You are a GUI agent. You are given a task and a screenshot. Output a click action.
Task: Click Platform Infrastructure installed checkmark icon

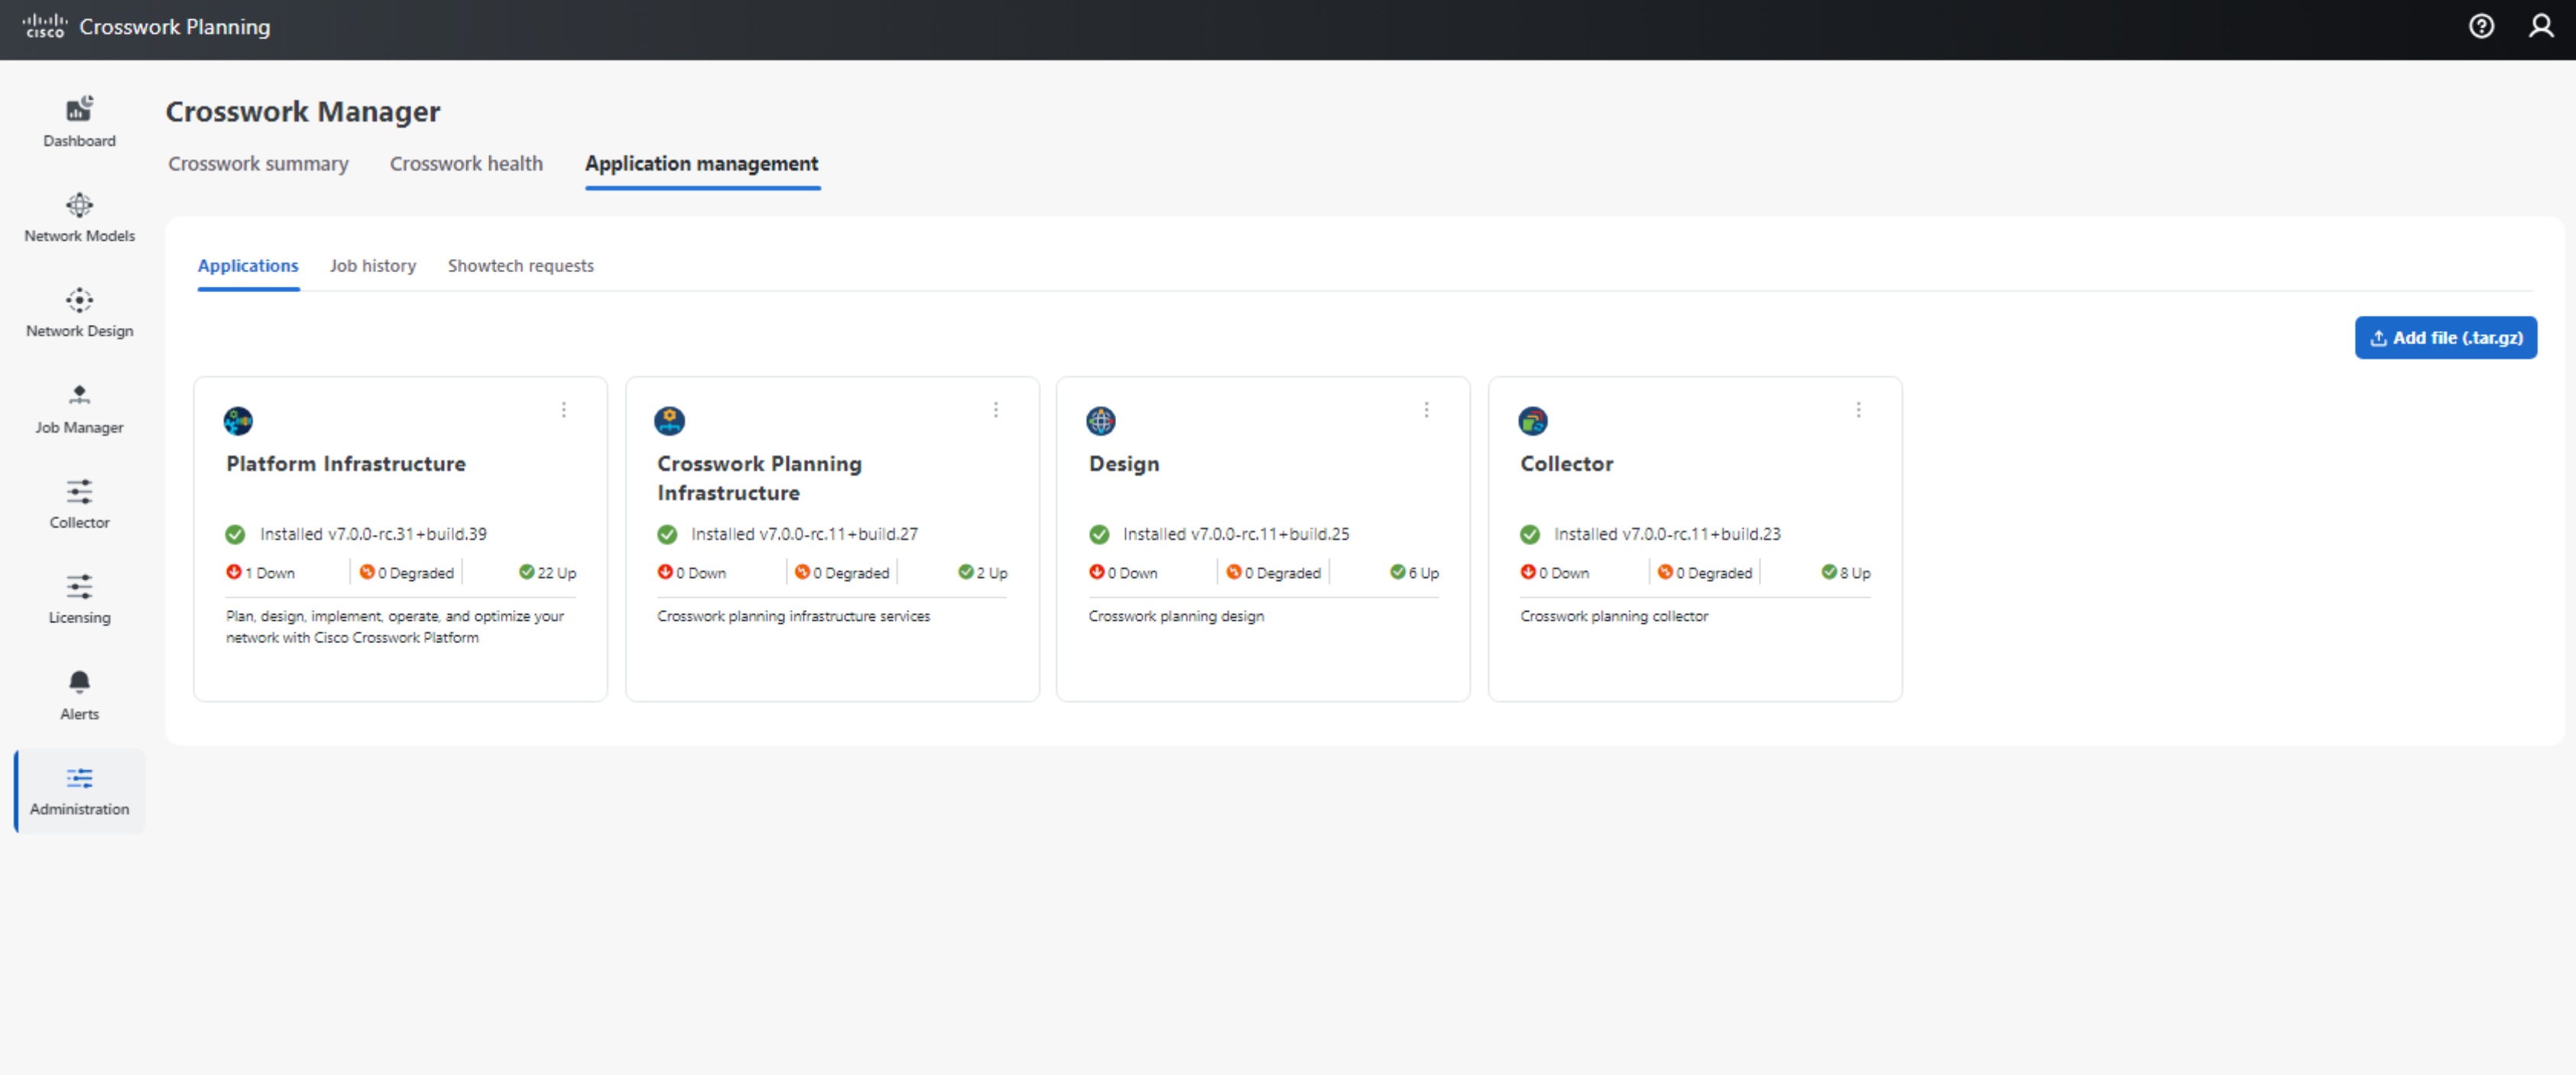coord(235,535)
